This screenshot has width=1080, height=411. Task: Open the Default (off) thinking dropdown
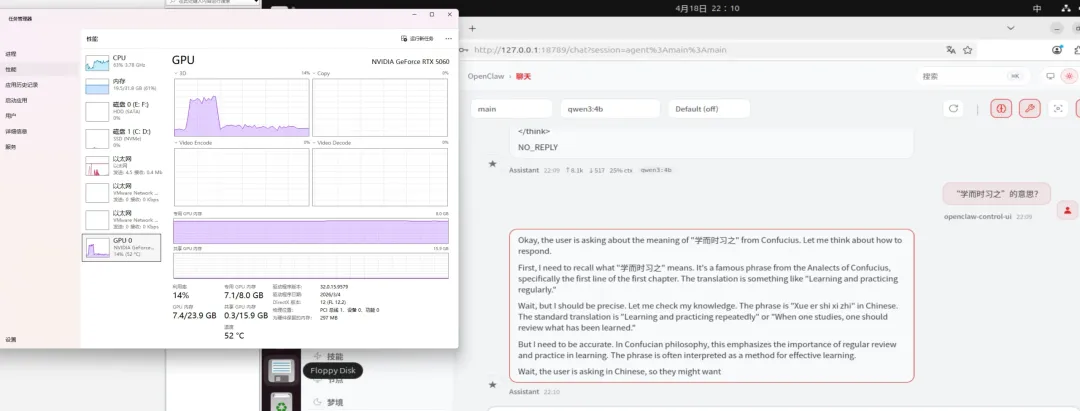pyautogui.click(x=709, y=109)
